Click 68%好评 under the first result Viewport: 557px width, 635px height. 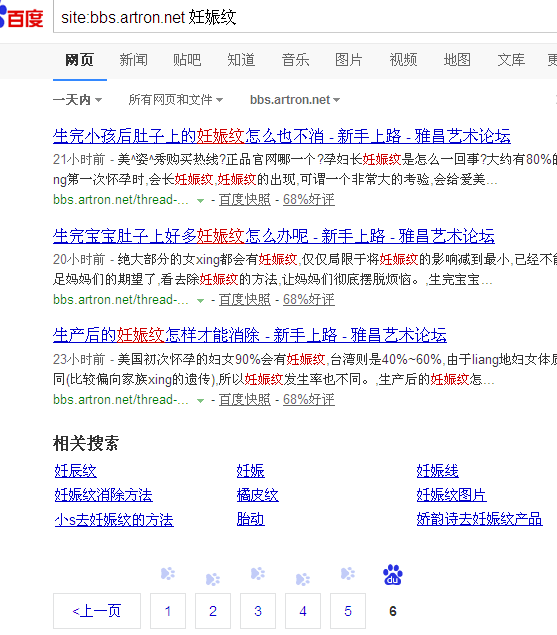coord(309,200)
